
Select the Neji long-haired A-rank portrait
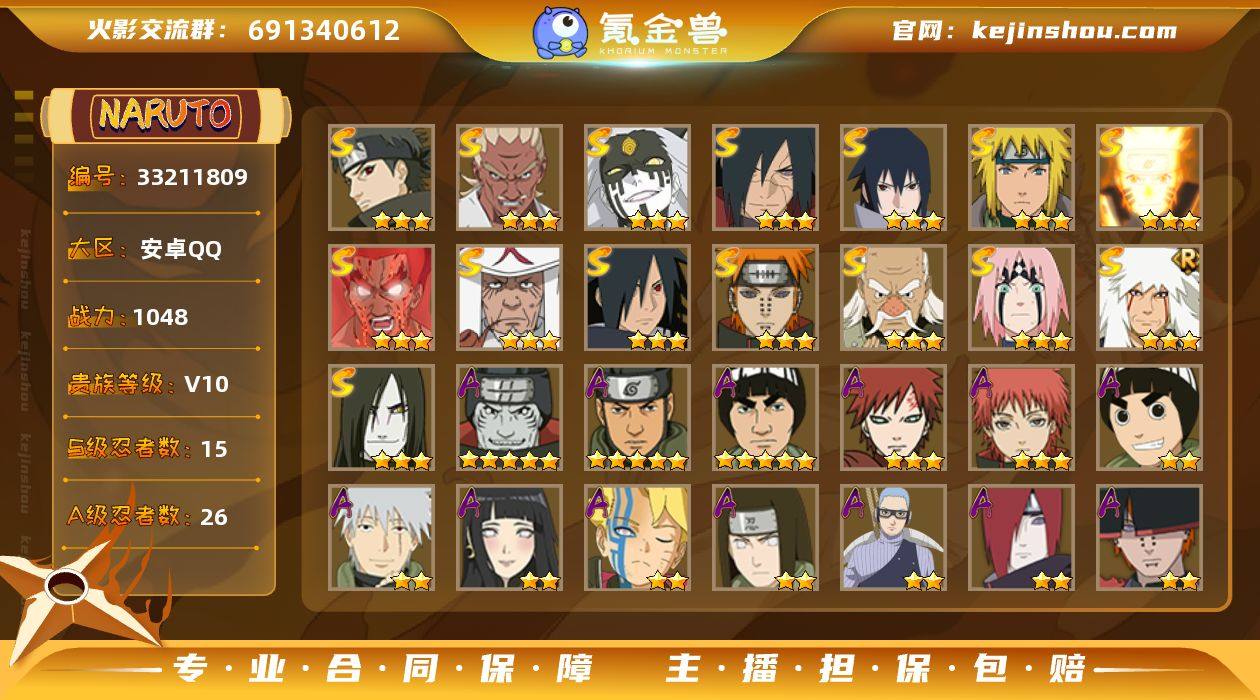[x=765, y=537]
